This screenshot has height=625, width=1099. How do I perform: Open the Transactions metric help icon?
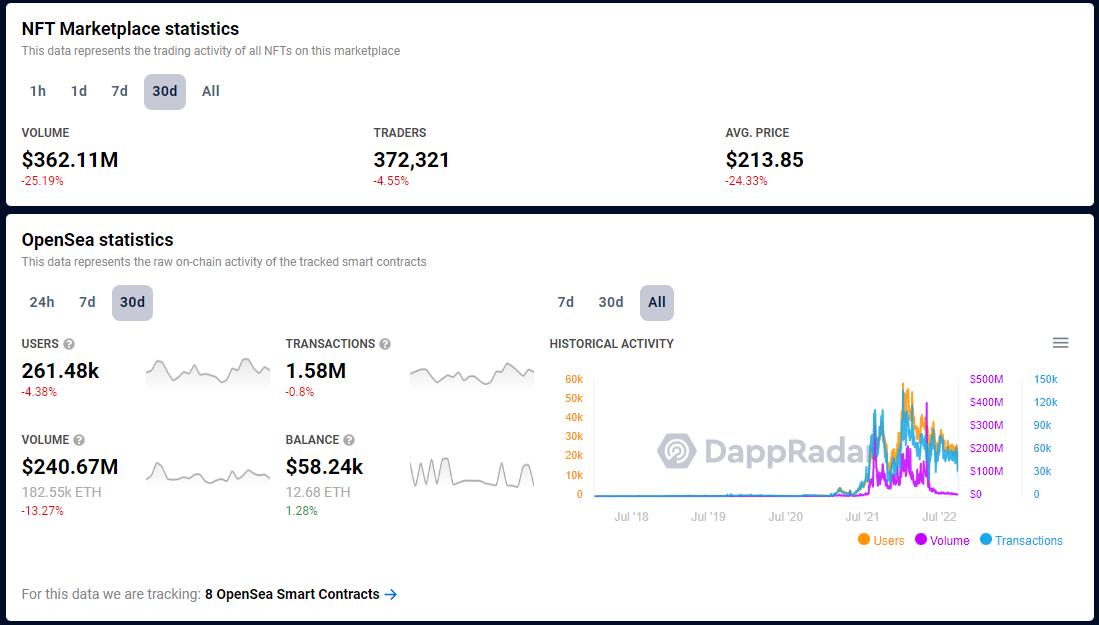pyautogui.click(x=385, y=344)
